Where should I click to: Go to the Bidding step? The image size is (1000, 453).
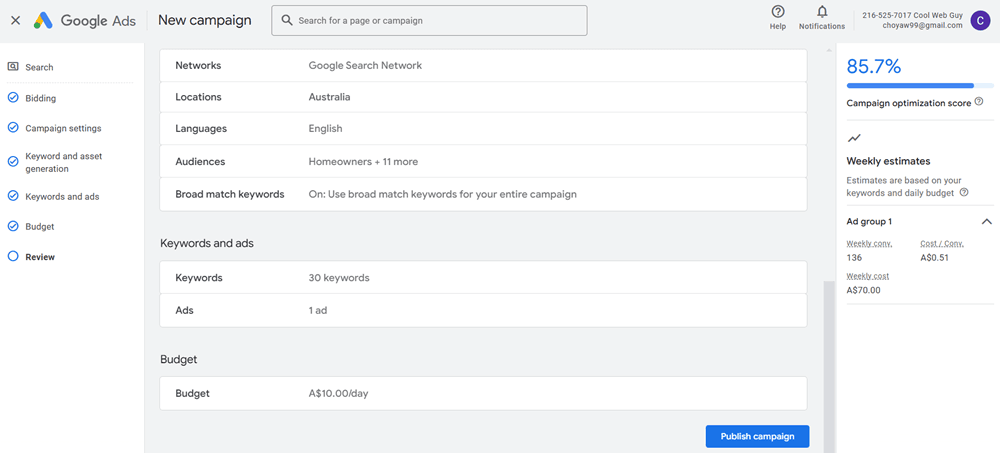point(40,98)
